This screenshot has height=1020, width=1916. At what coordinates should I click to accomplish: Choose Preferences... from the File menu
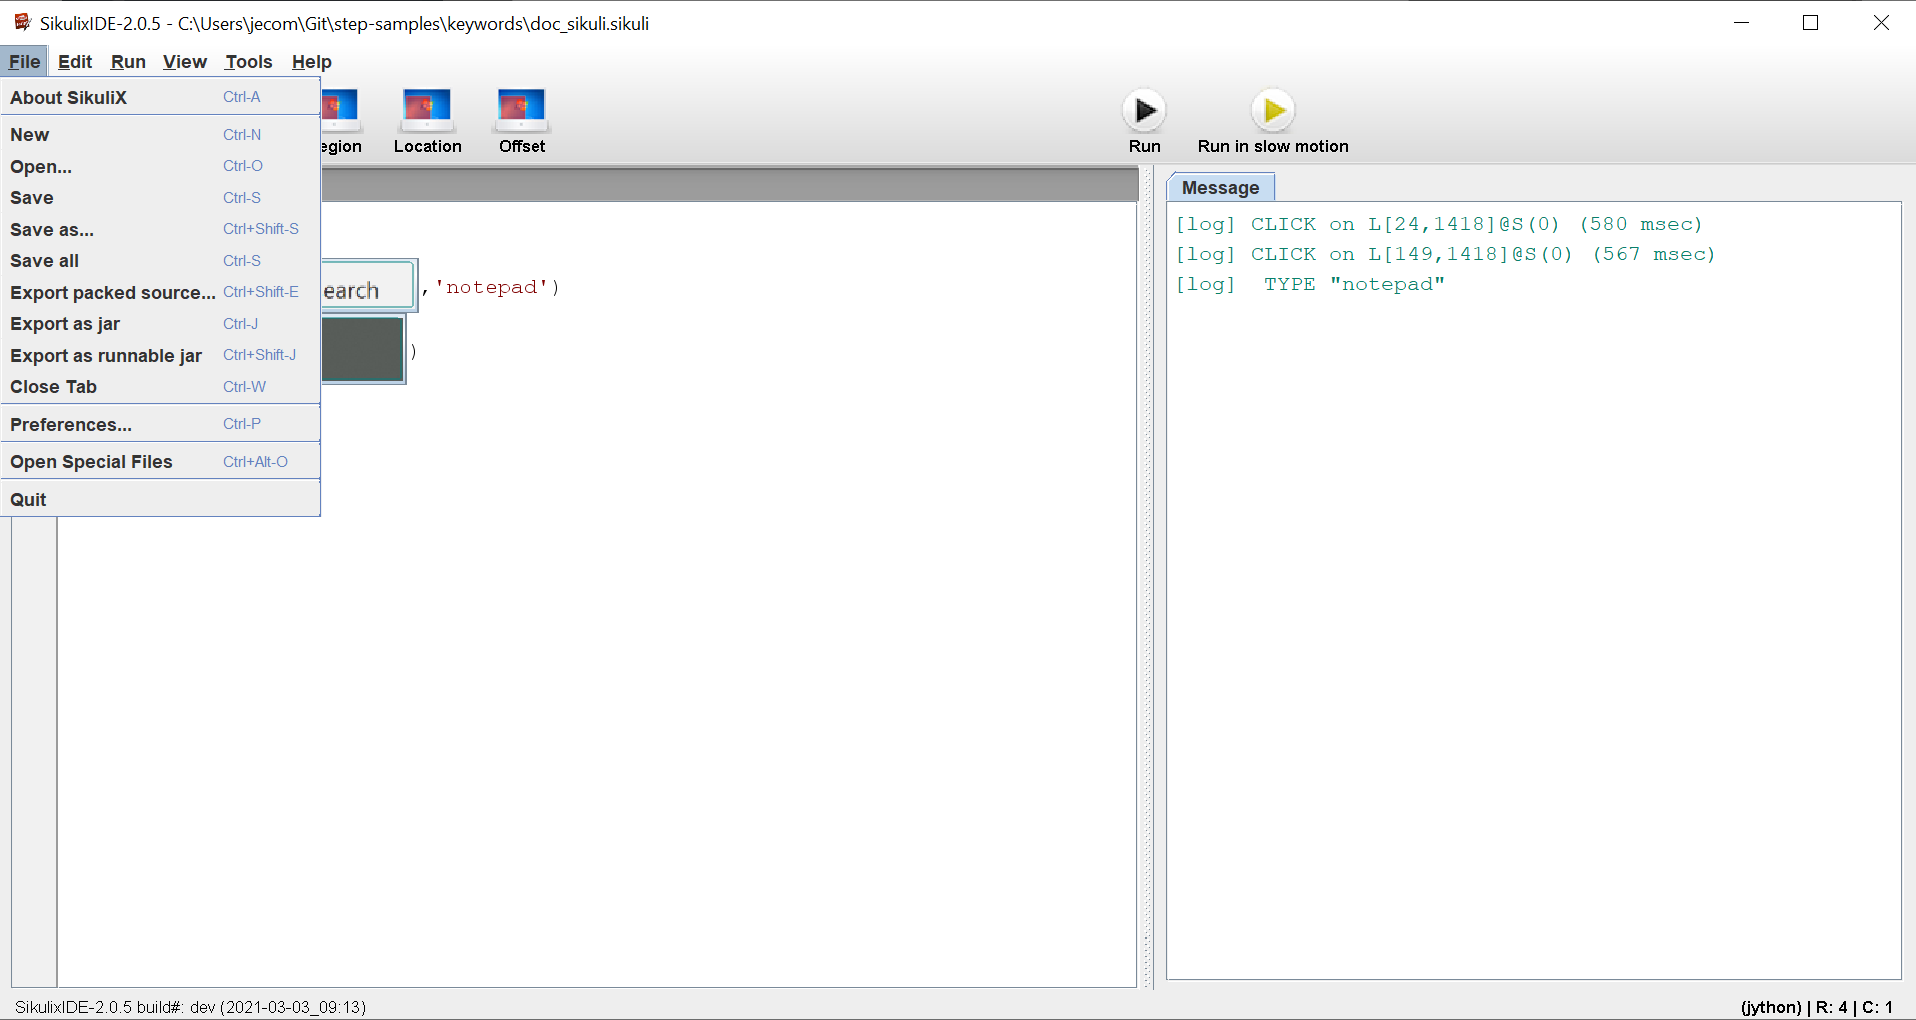coord(70,424)
